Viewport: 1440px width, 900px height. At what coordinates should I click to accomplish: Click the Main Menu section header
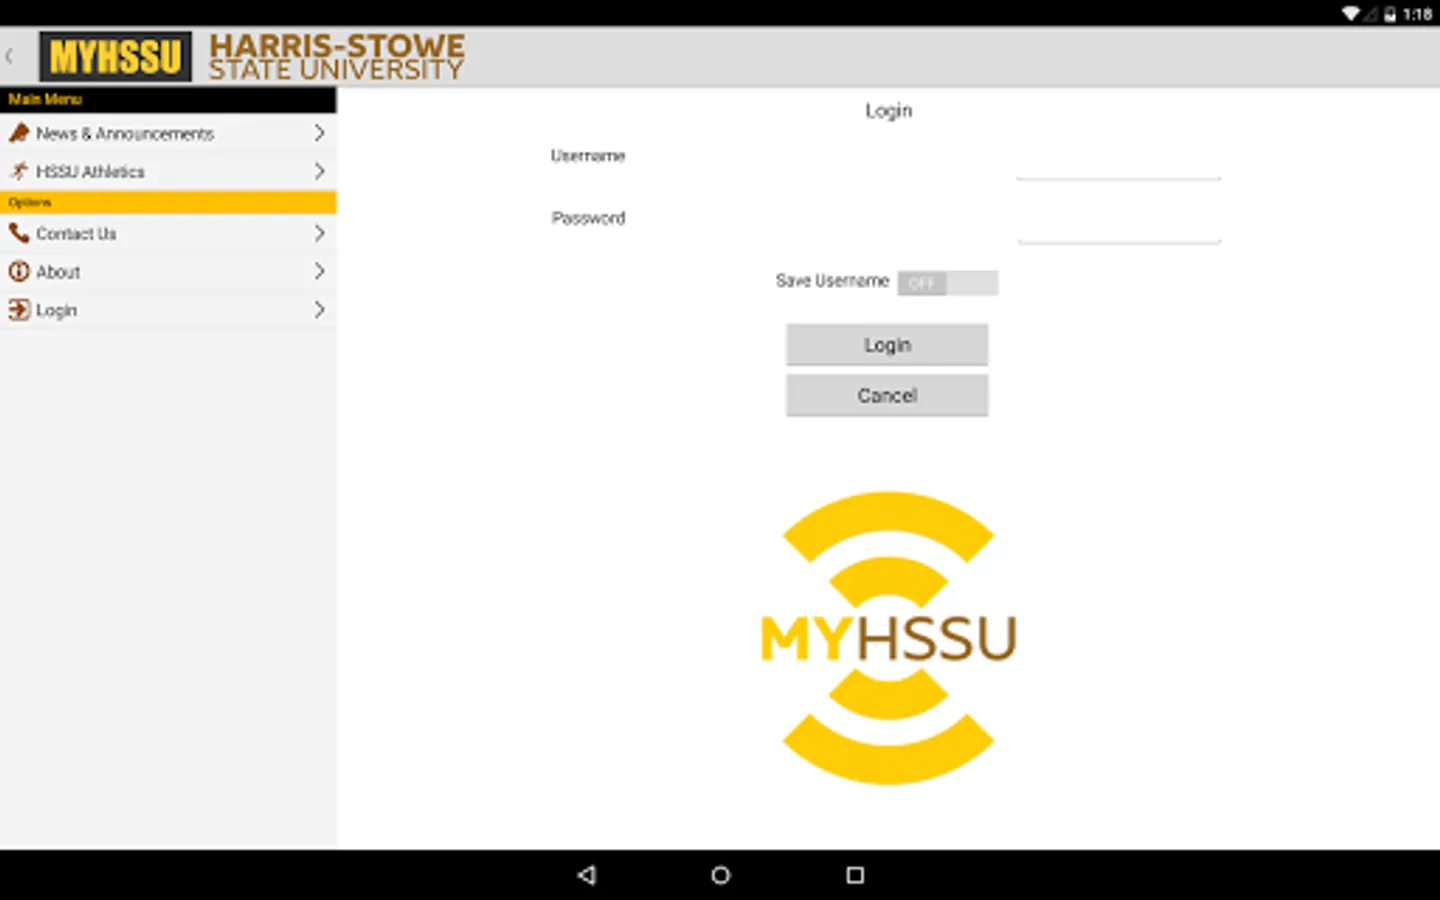168,99
